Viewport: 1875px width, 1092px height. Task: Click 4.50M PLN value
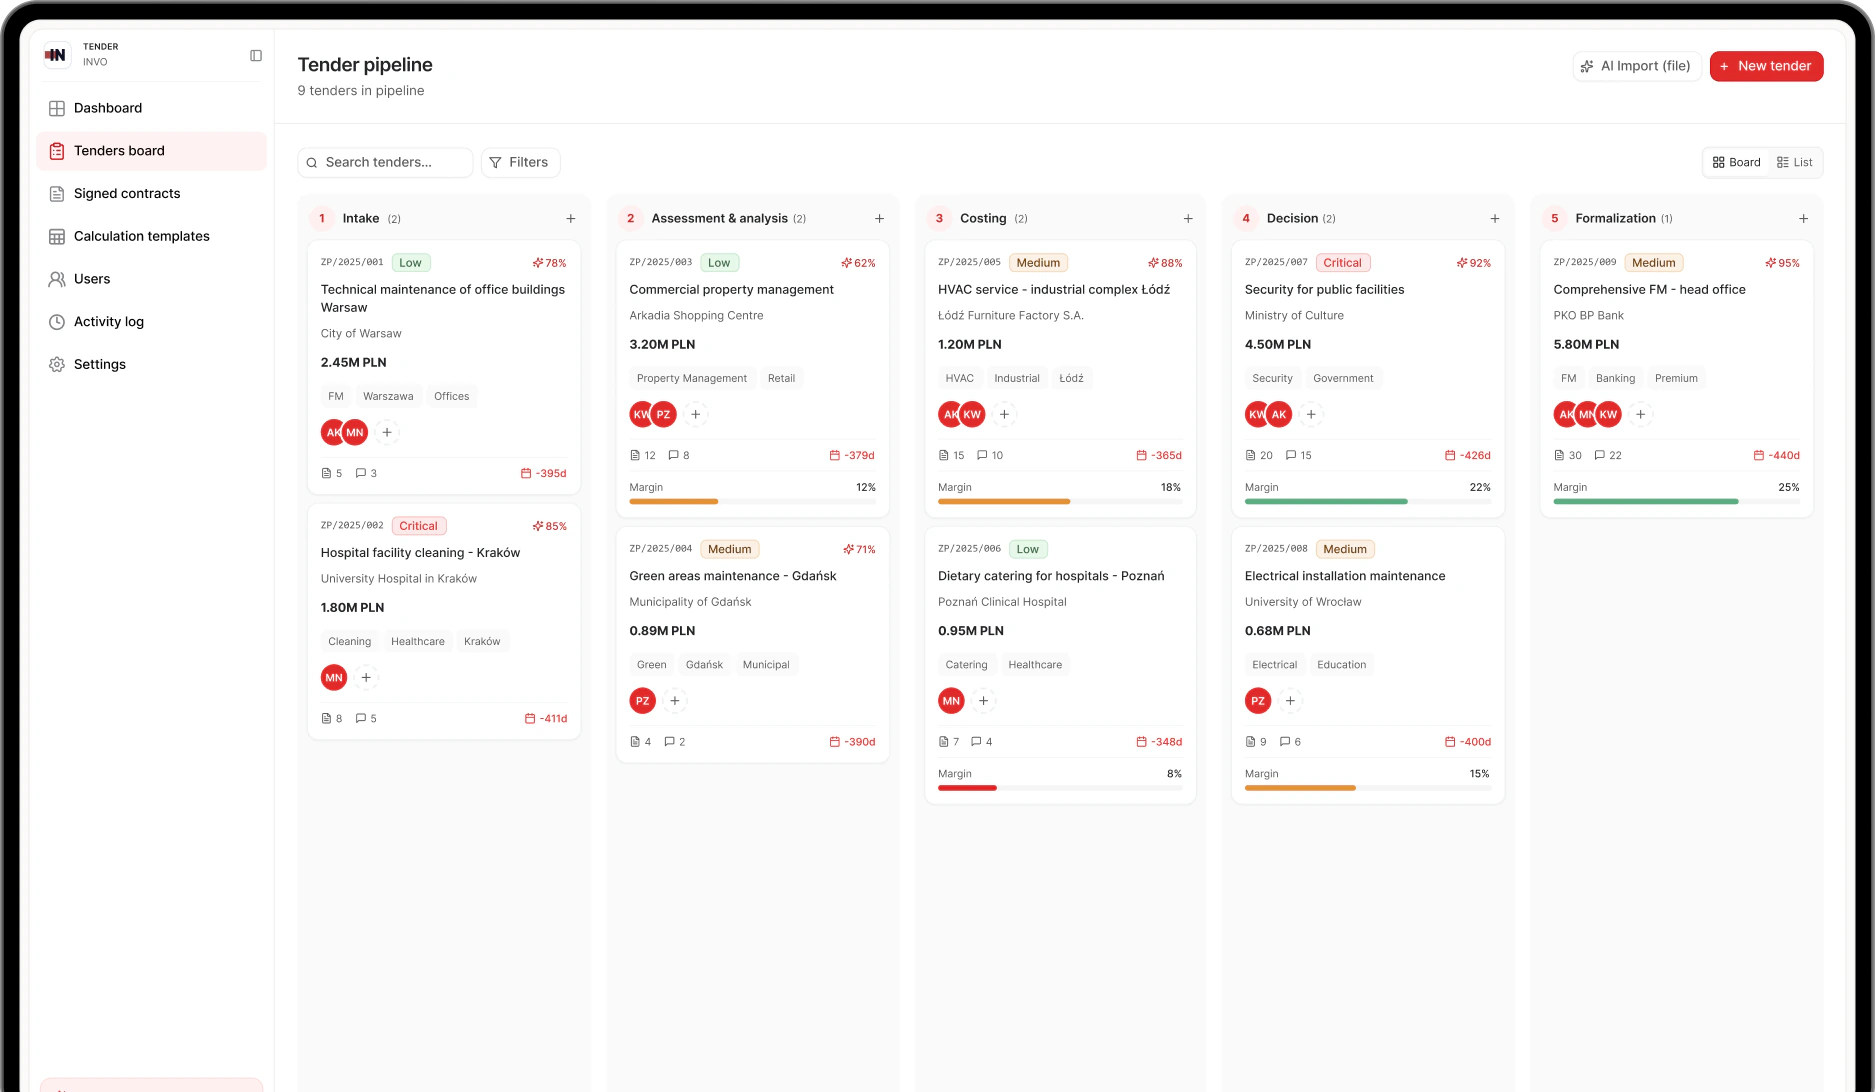[1278, 345]
